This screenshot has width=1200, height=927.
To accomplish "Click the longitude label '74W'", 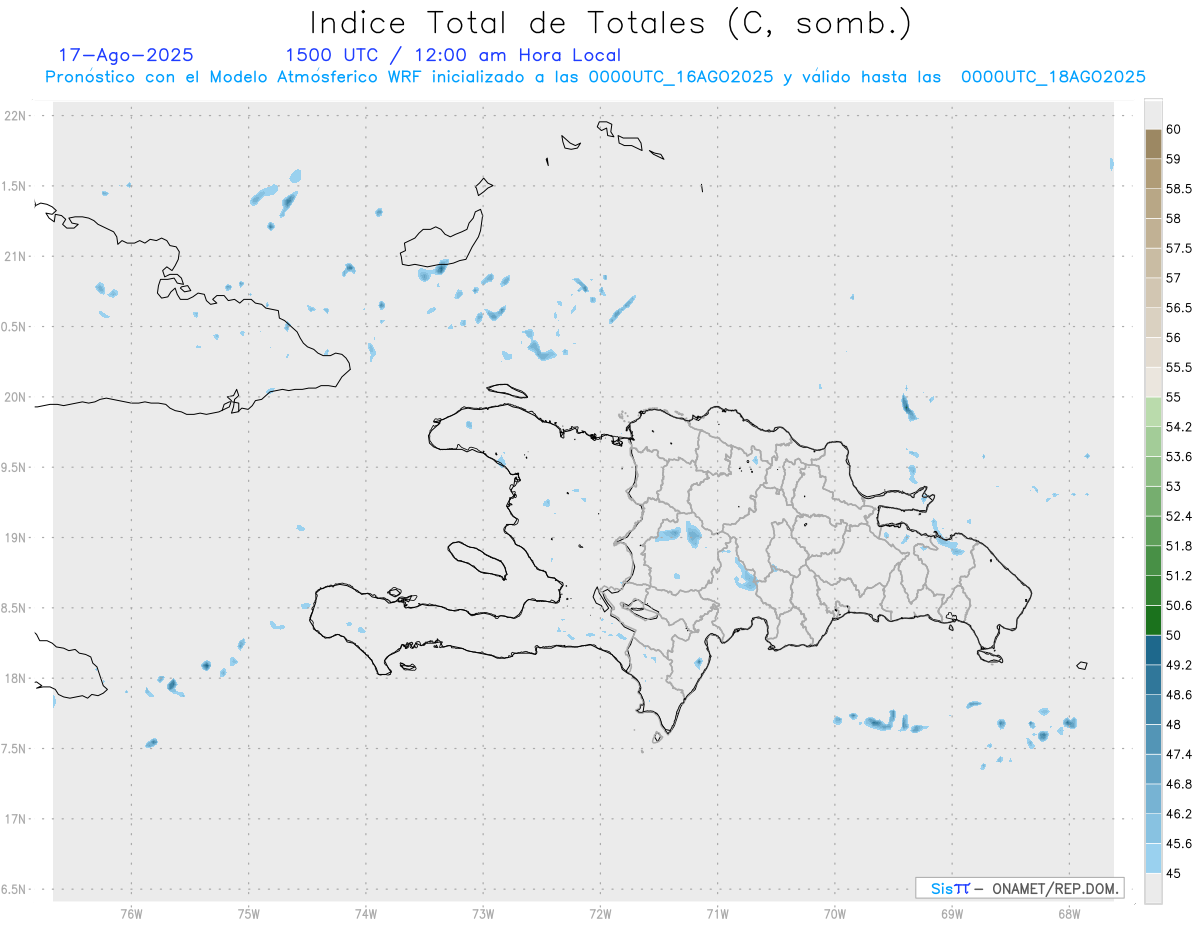I will [365, 914].
